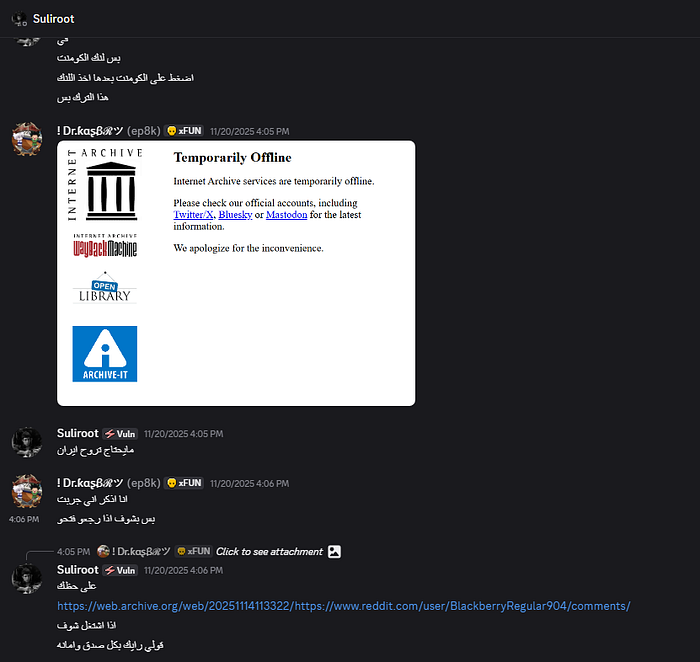Screen dimensions: 700x662
Task: Click the xFUN tag on the 4:06 PM message
Action: (184, 483)
